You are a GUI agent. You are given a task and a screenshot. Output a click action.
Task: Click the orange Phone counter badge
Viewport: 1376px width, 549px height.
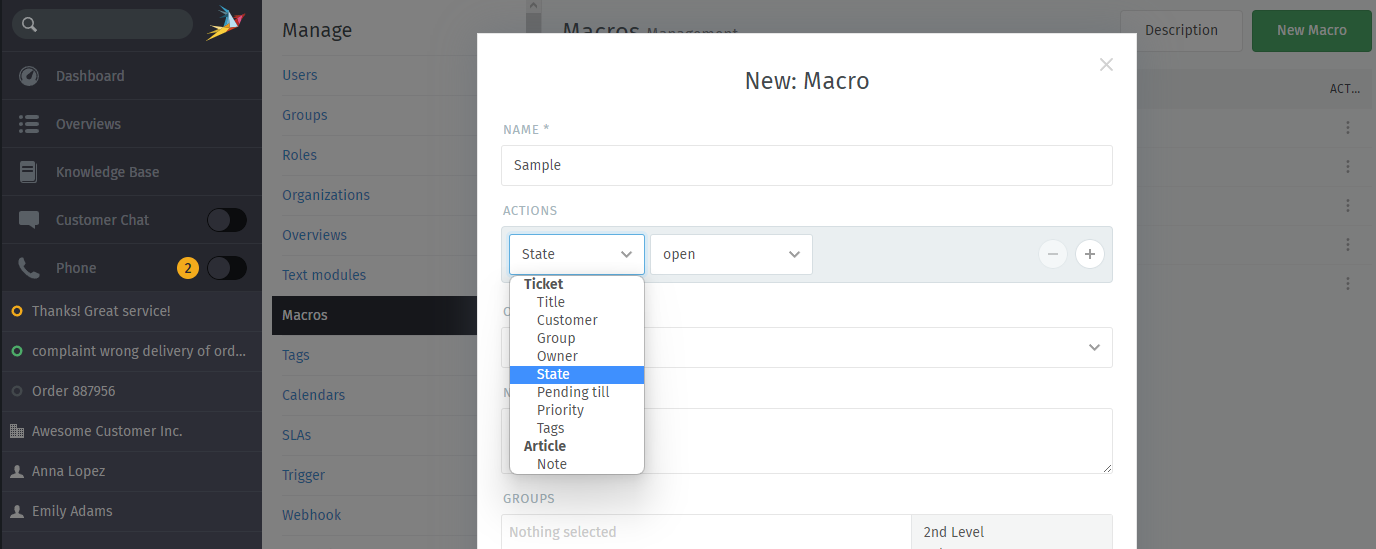(x=187, y=268)
